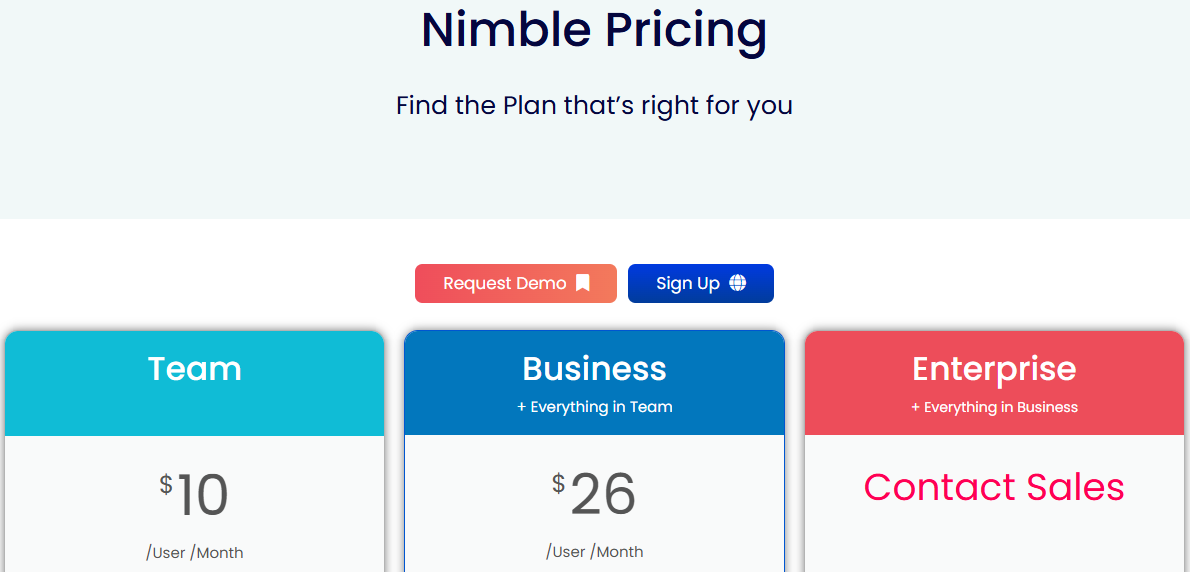Image resolution: width=1190 pixels, height=572 pixels.
Task: Click the Enterprise pricing card body
Action: coord(994,504)
